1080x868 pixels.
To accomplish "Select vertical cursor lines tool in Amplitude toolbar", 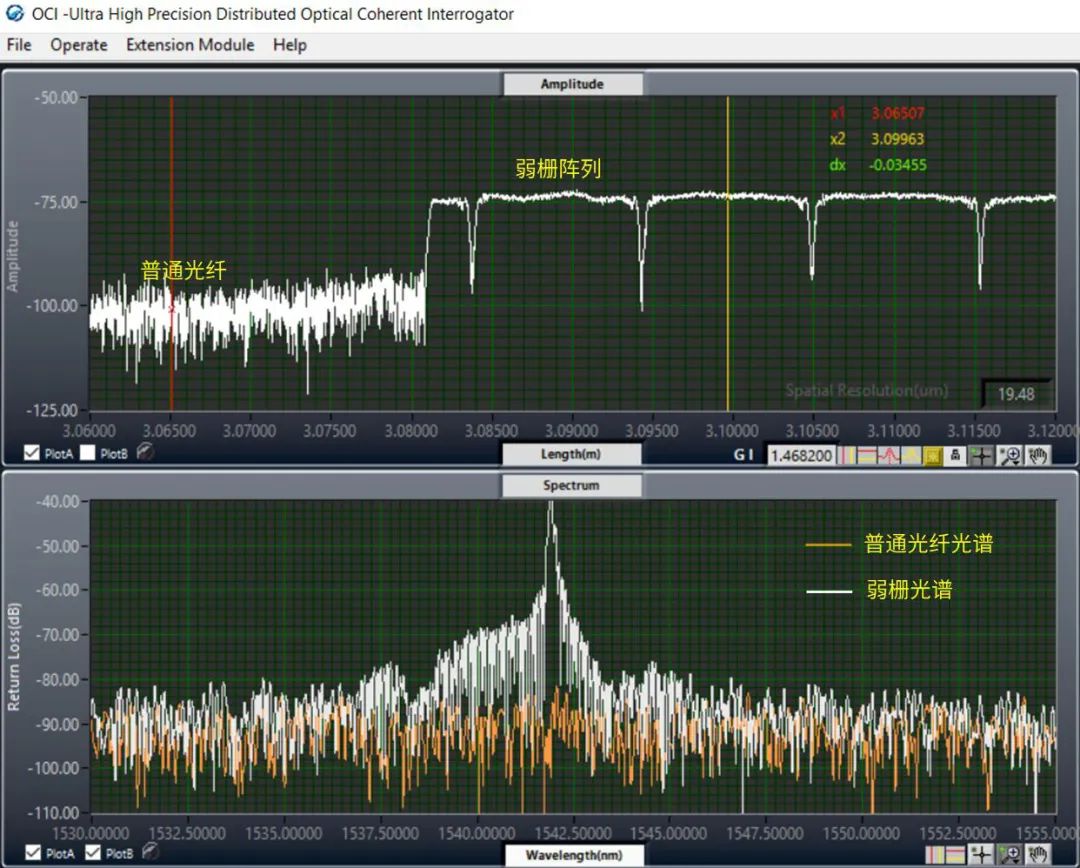I will (847, 455).
